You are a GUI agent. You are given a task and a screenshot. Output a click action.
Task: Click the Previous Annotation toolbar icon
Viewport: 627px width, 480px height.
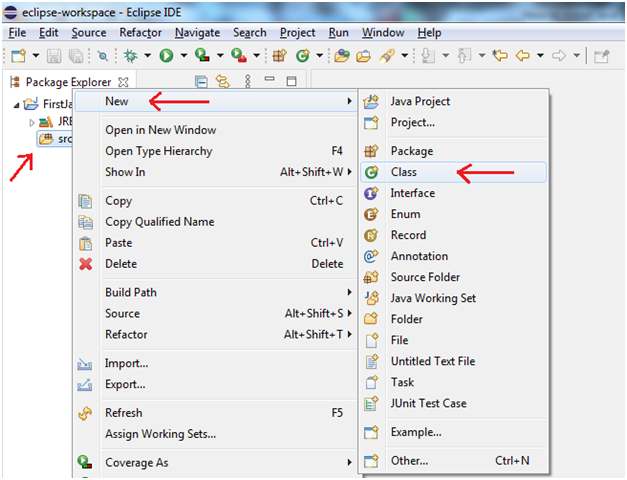464,56
